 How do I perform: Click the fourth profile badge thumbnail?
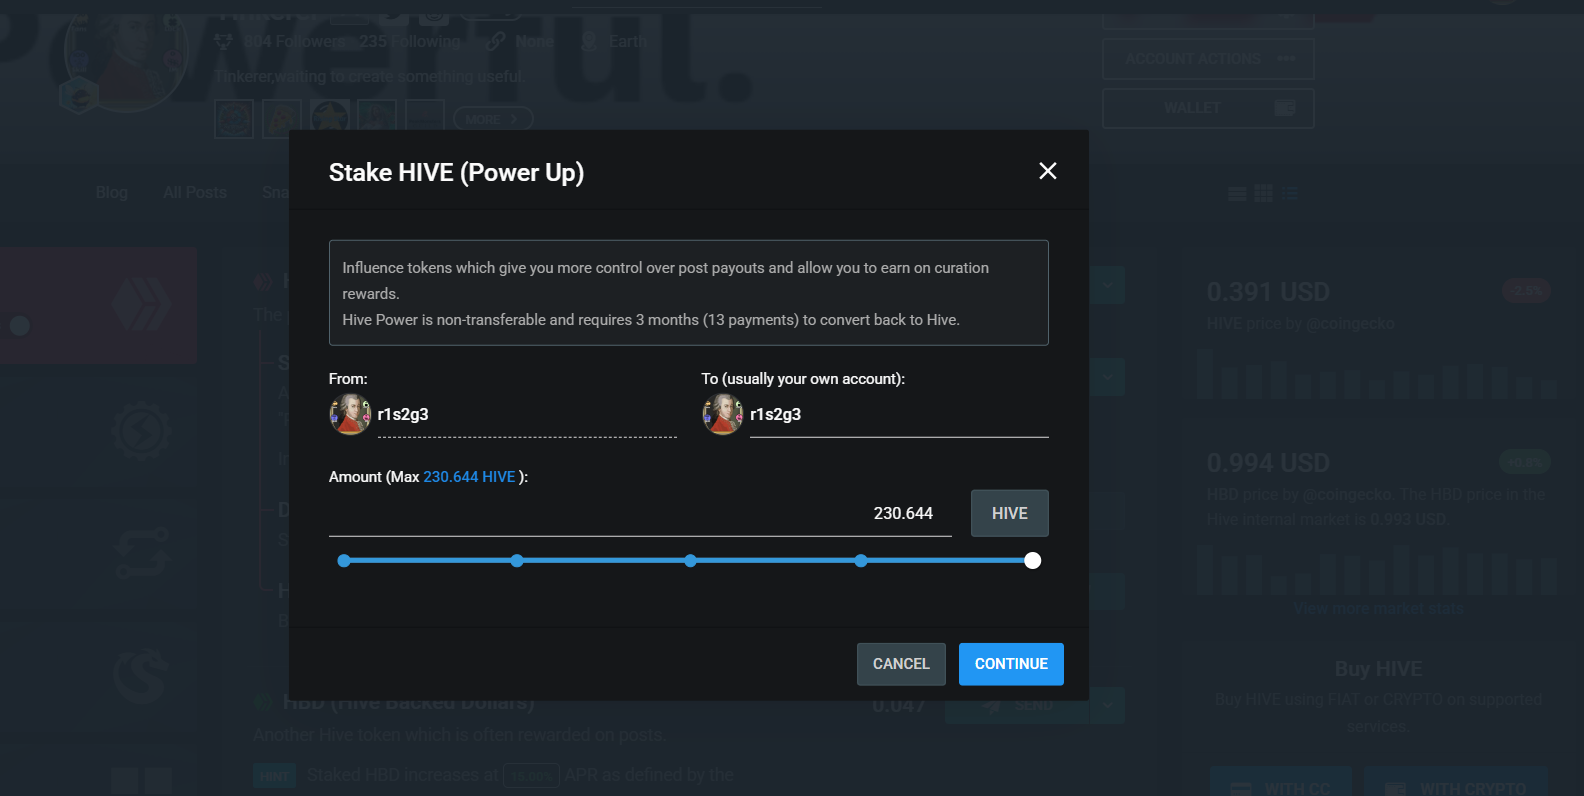[x=378, y=119]
